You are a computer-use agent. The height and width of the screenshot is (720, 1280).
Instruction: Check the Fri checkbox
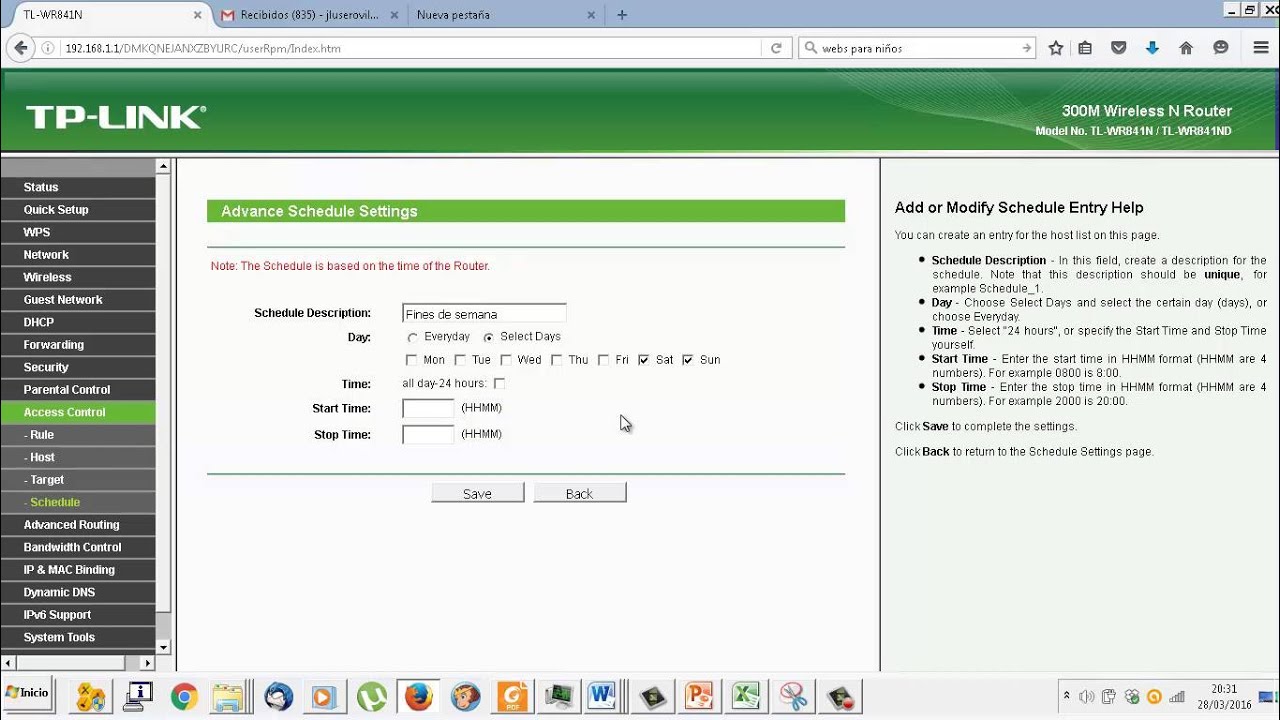pos(603,360)
